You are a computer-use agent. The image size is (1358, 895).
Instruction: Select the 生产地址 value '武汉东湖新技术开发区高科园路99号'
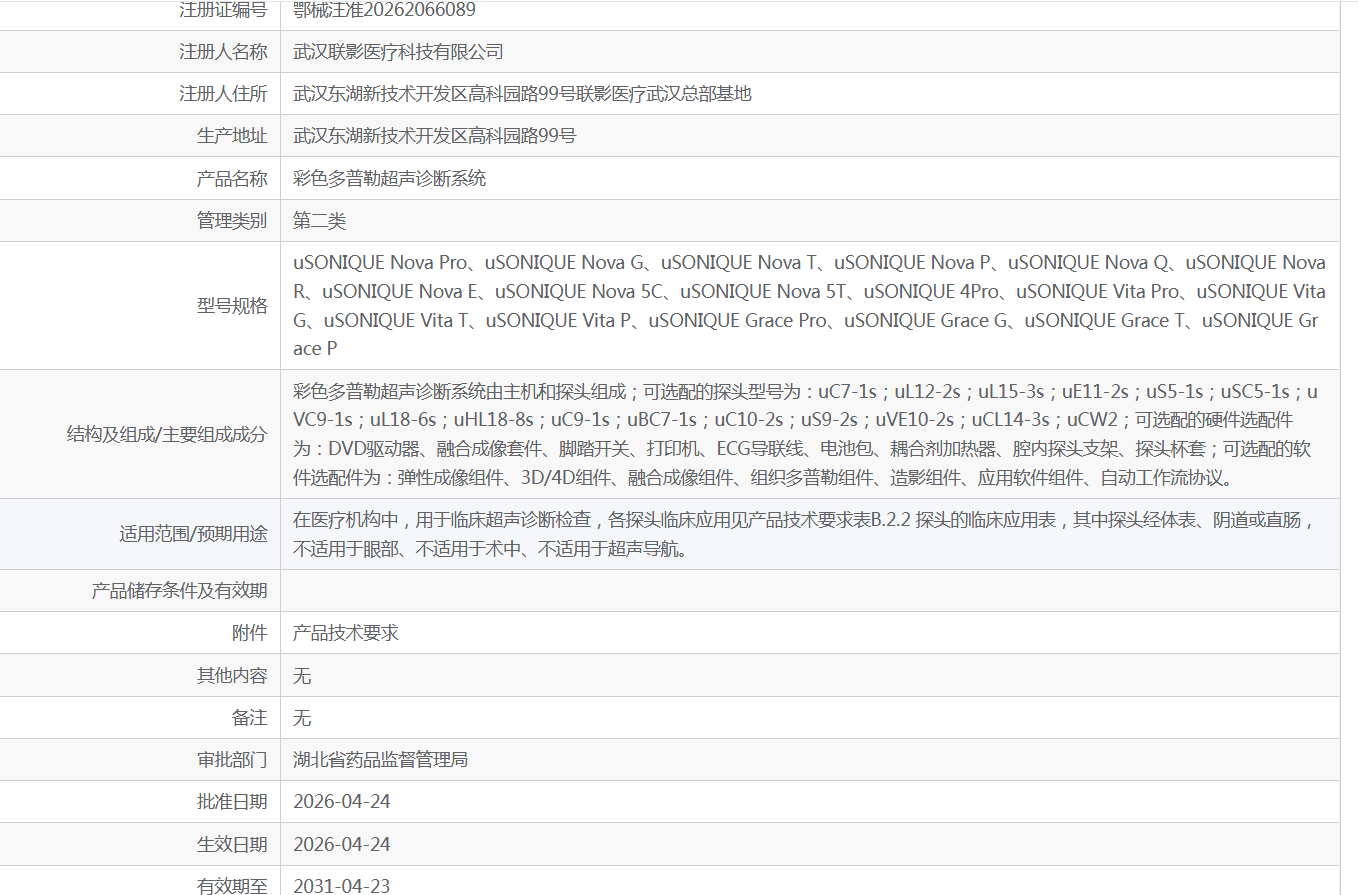(435, 136)
